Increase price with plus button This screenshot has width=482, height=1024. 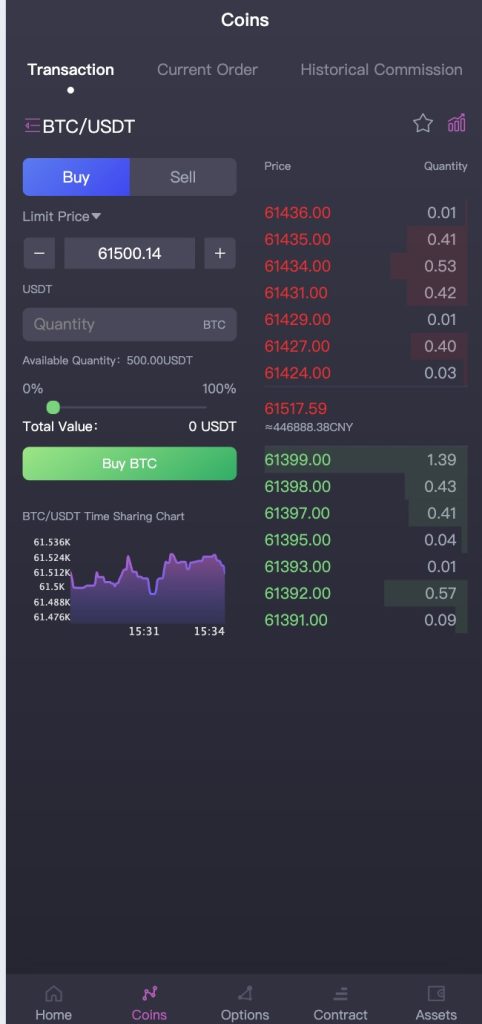[x=220, y=253]
